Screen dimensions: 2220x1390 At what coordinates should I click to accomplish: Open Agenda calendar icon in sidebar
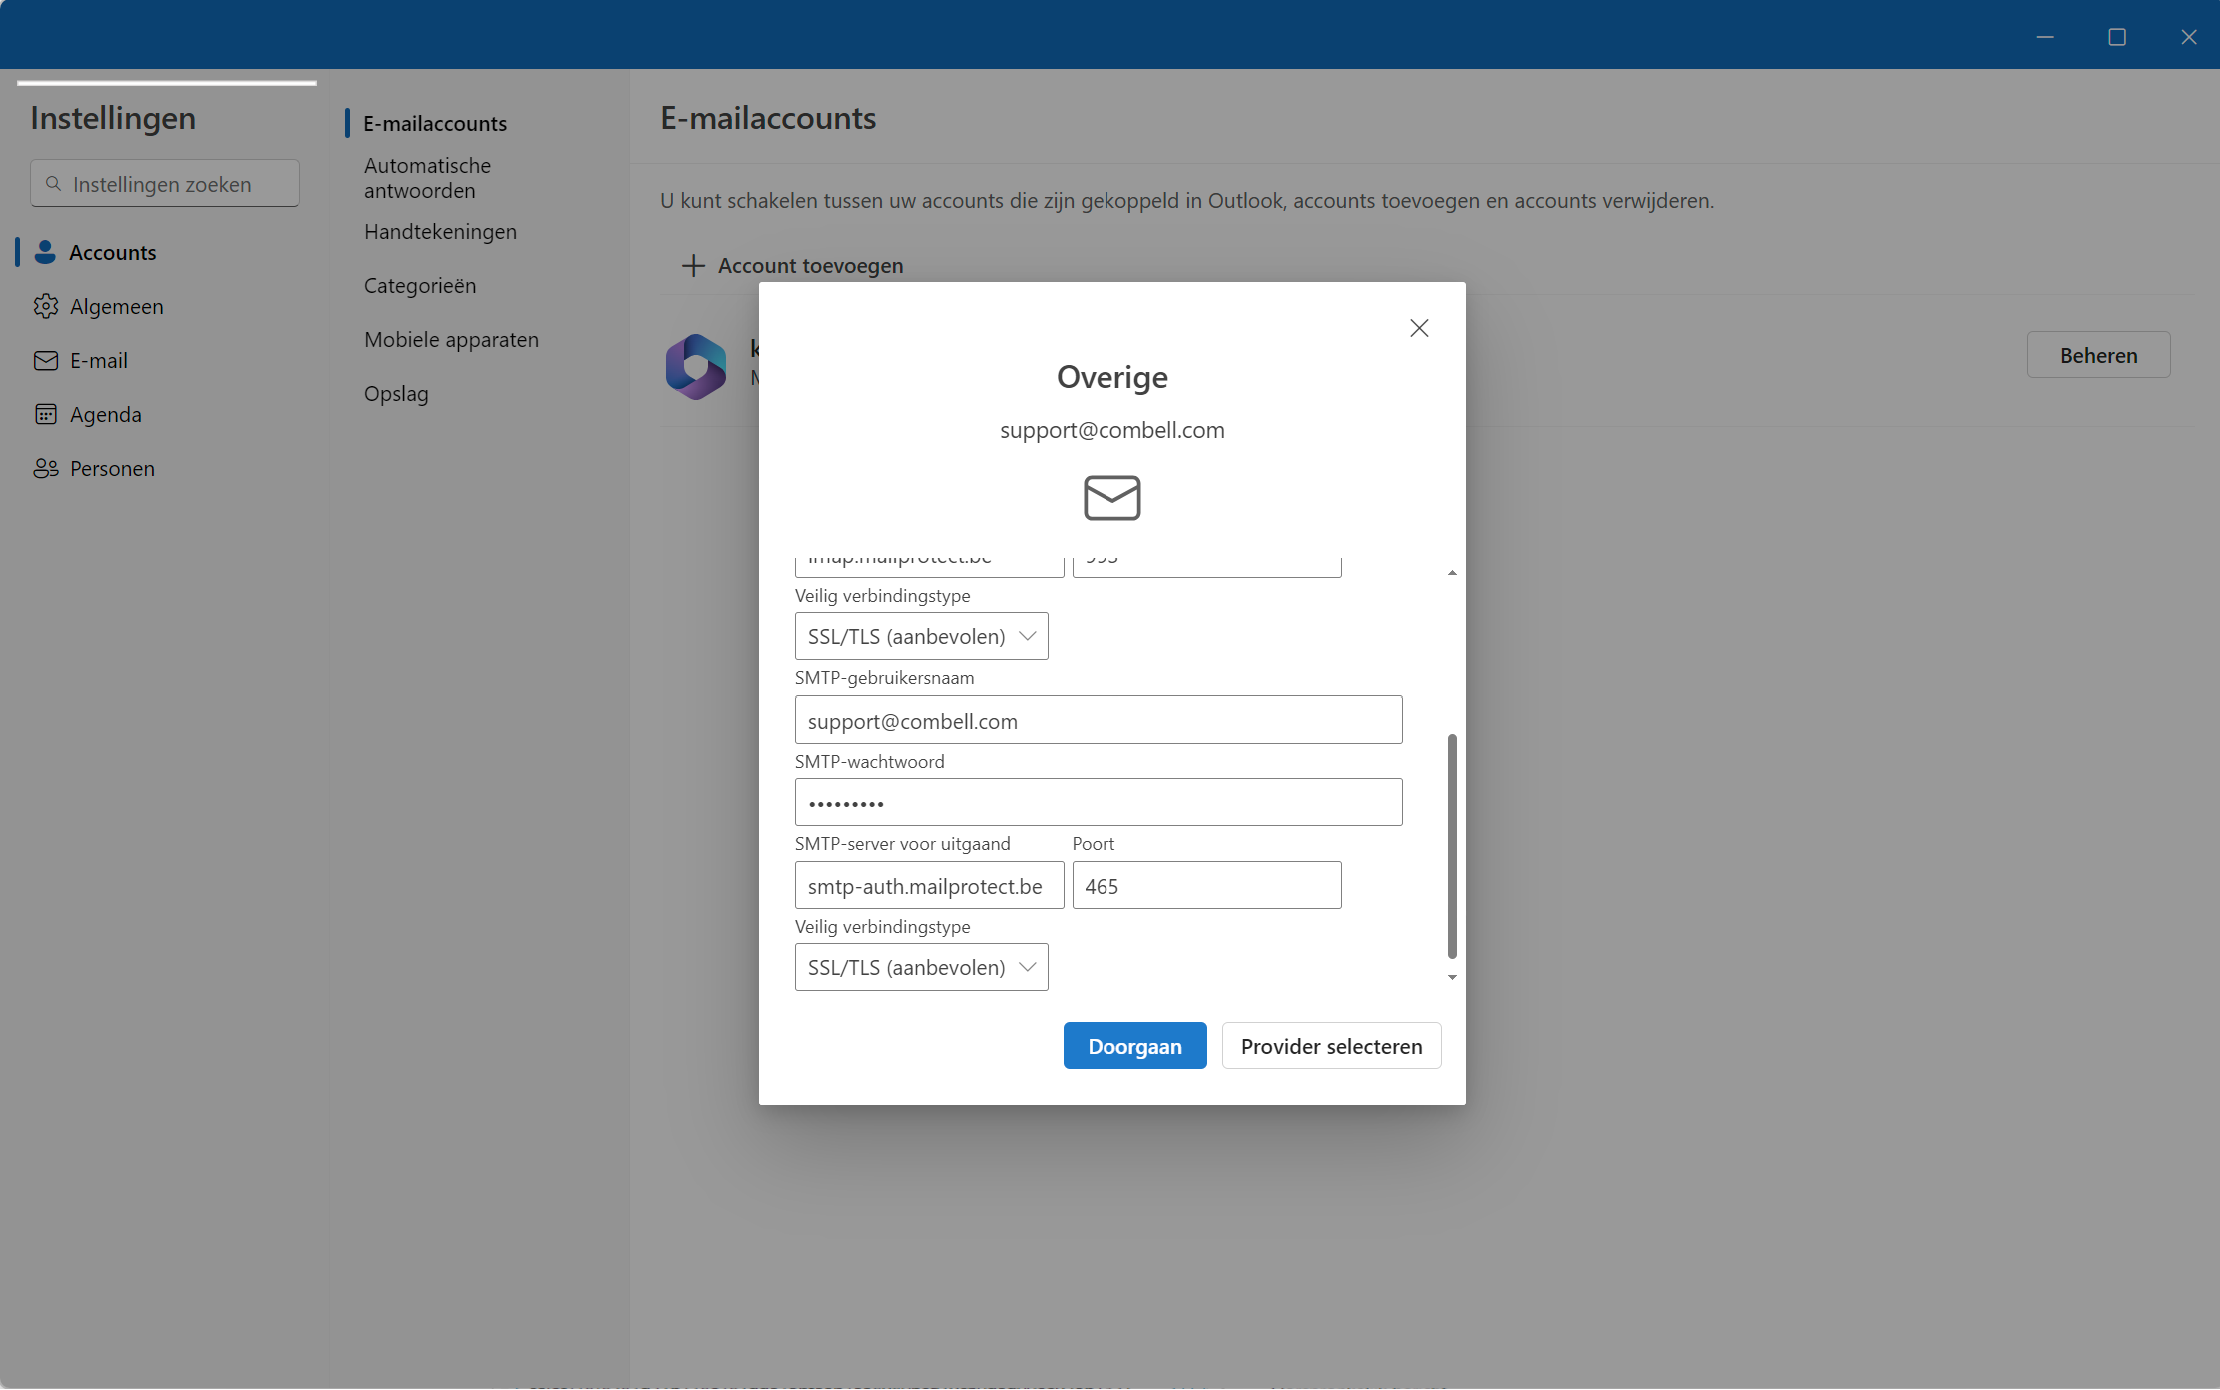46,414
